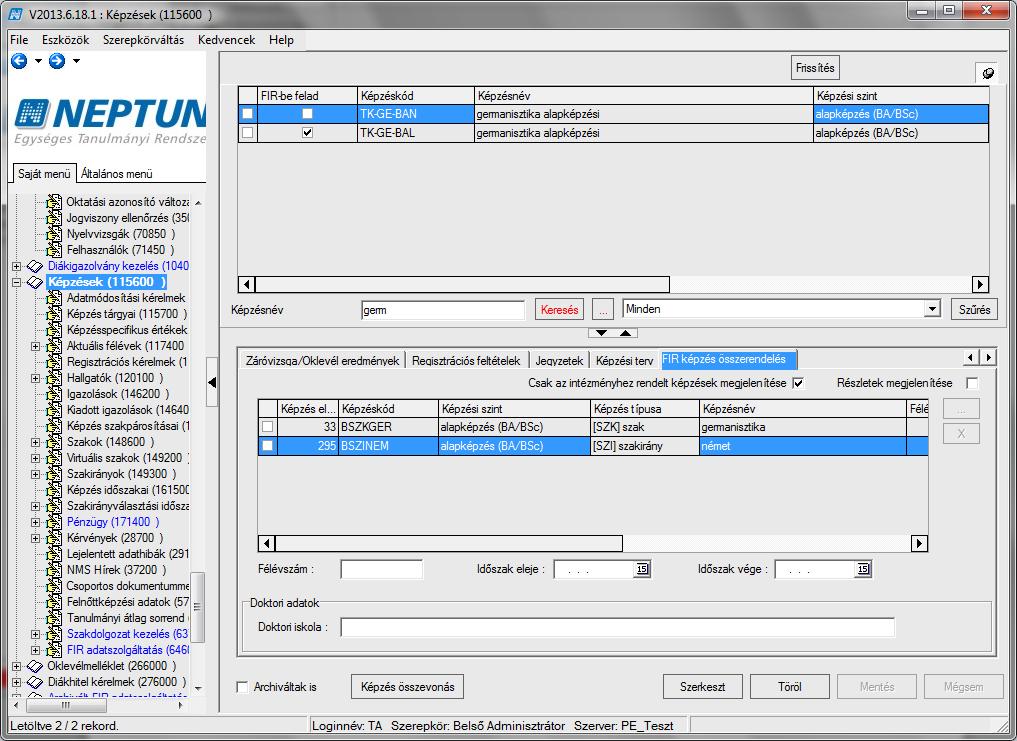Click the Képzések open book icon

point(35,282)
